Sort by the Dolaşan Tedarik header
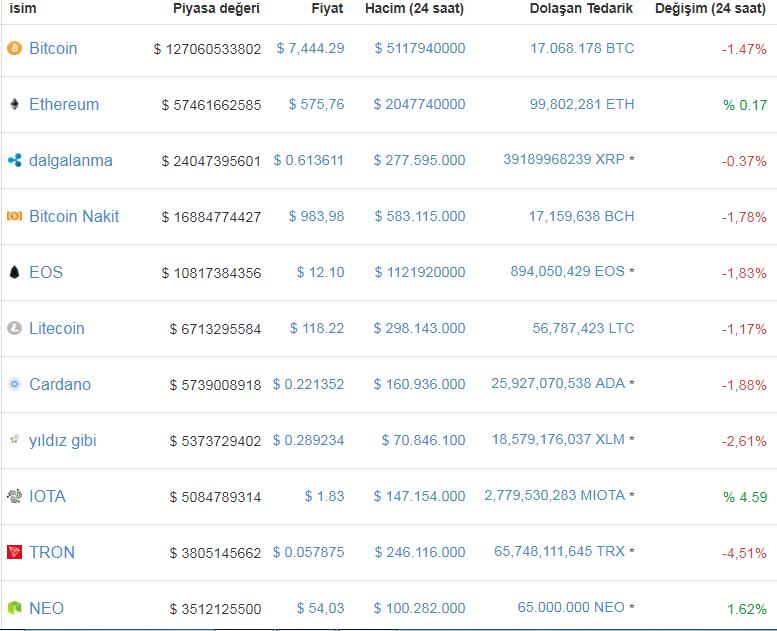This screenshot has height=631, width=777. coord(581,9)
